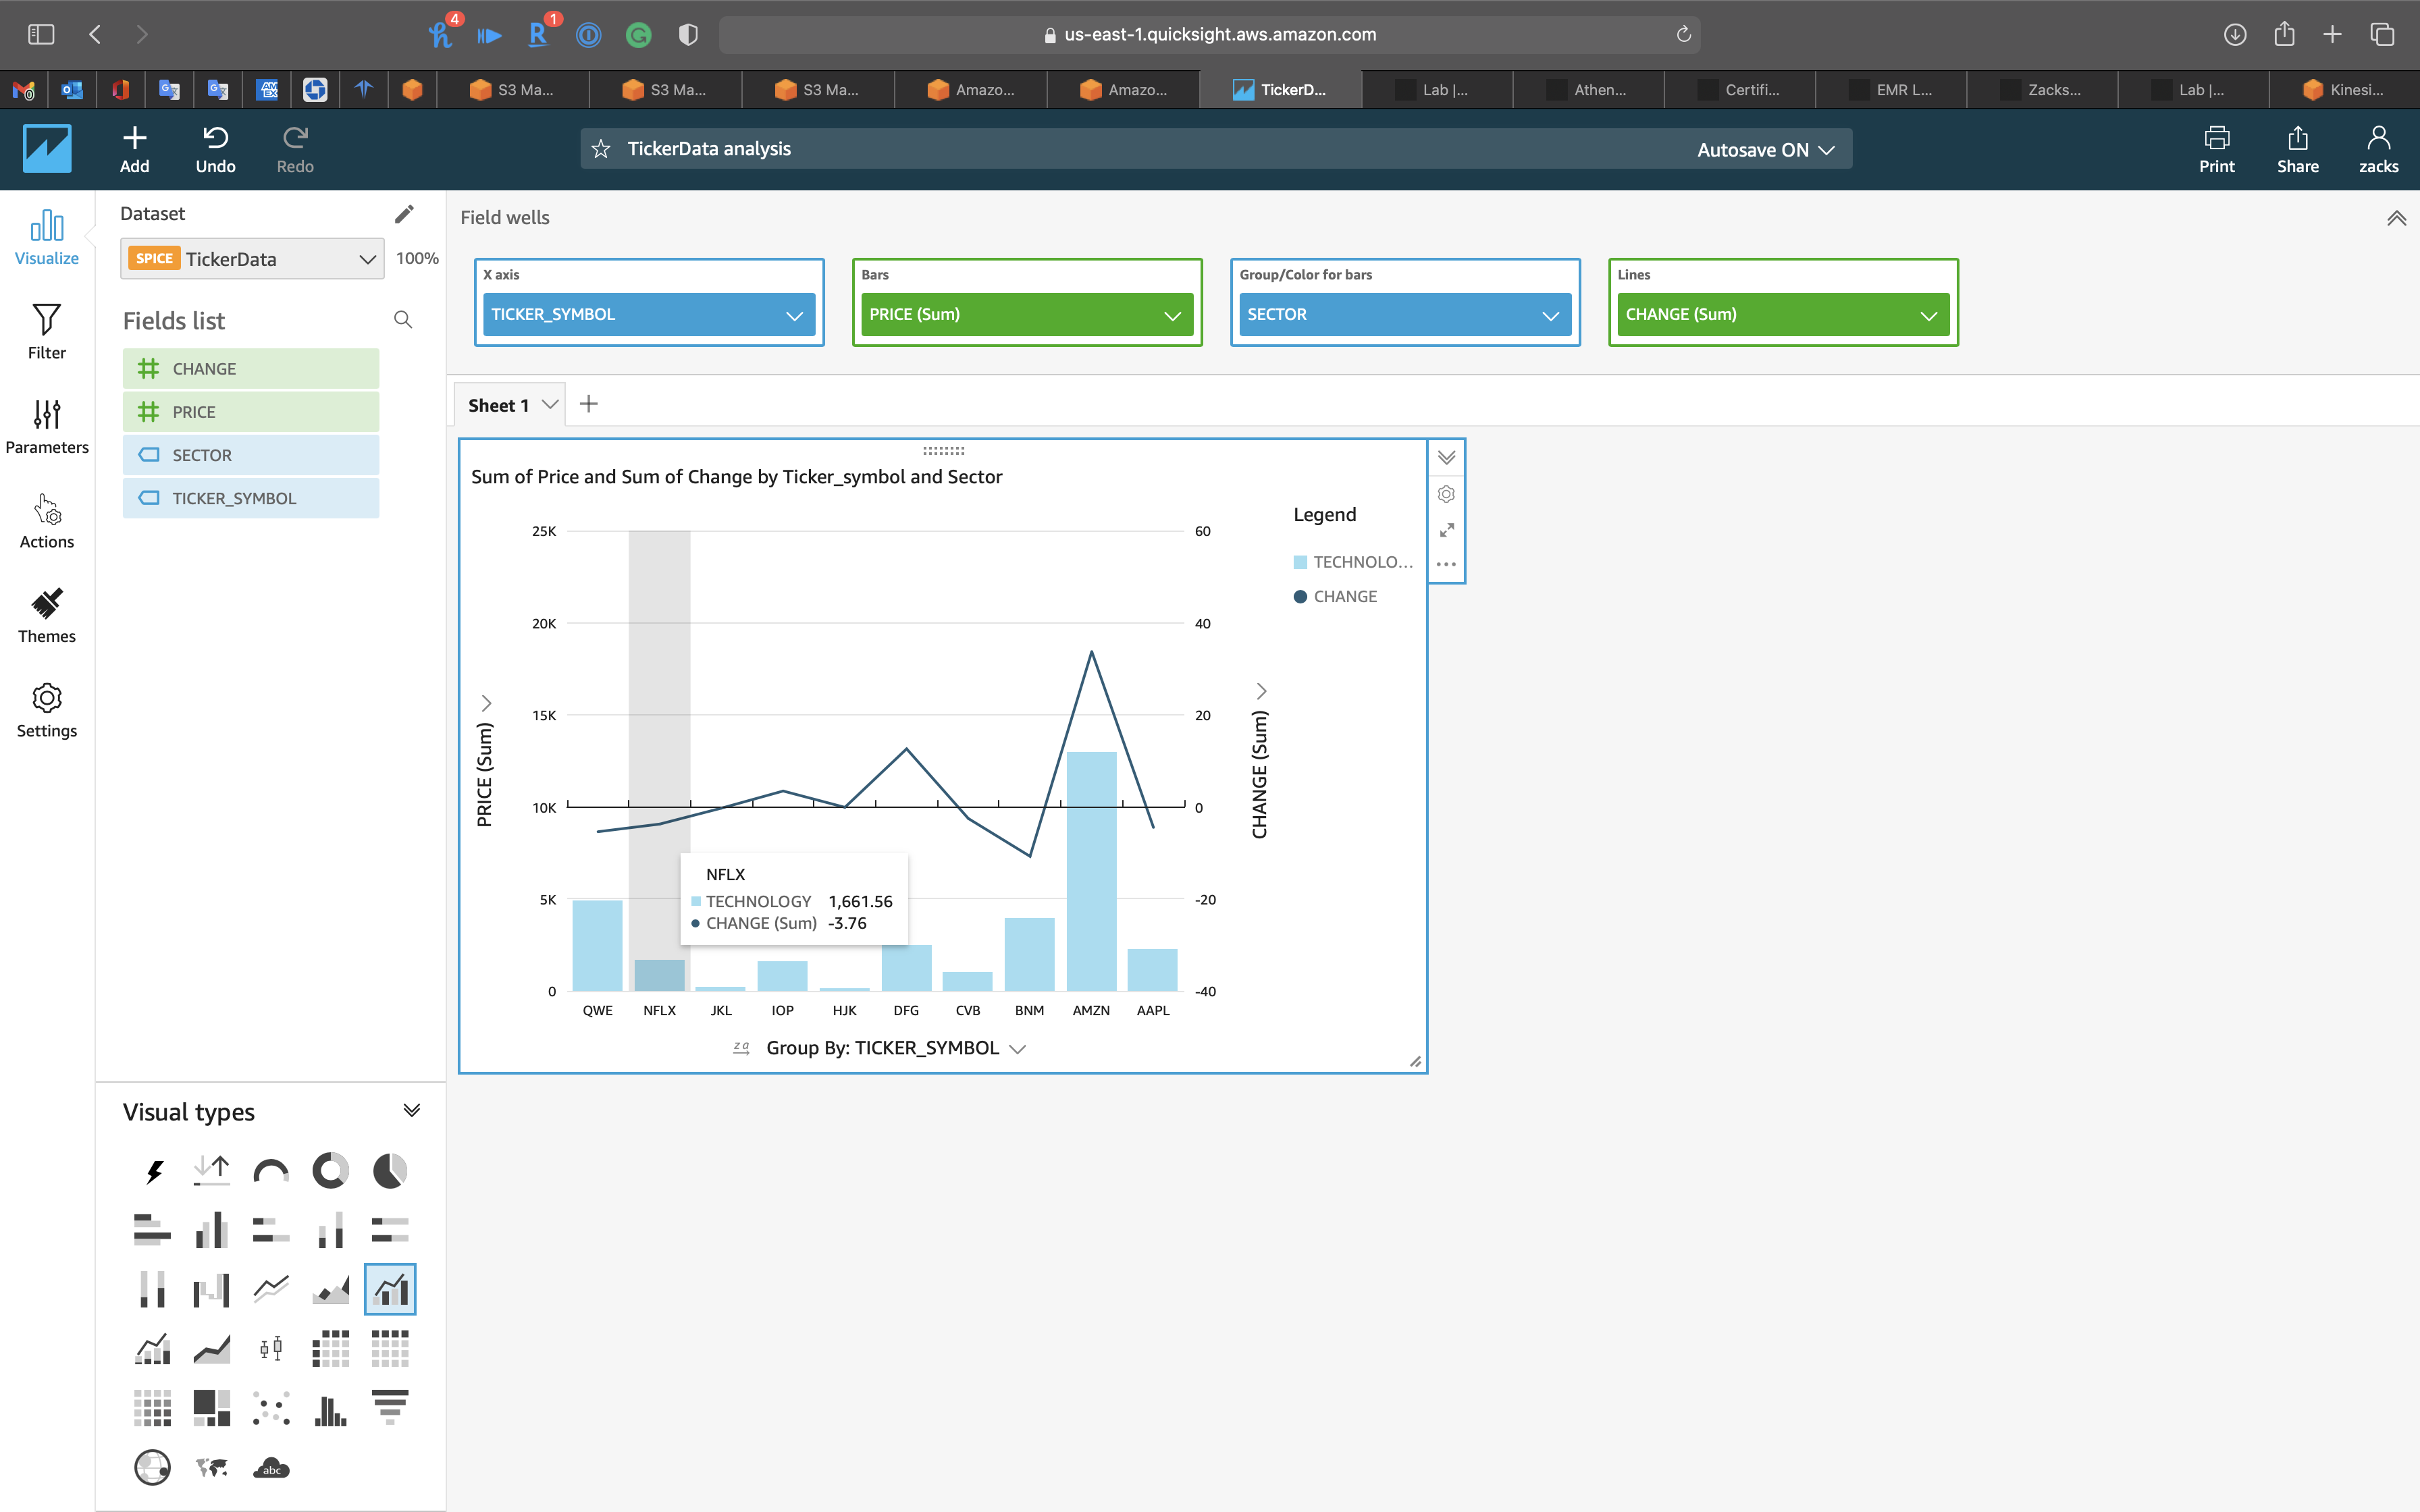Select the scatter plot visual type

click(x=271, y=1408)
